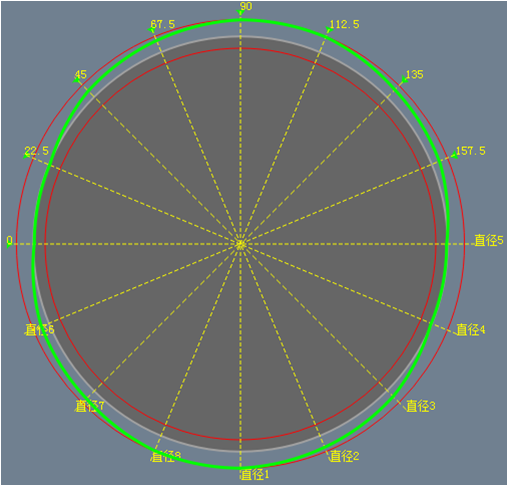Click the green arrow marker at 112.5
508x486 pixels.
[330, 31]
